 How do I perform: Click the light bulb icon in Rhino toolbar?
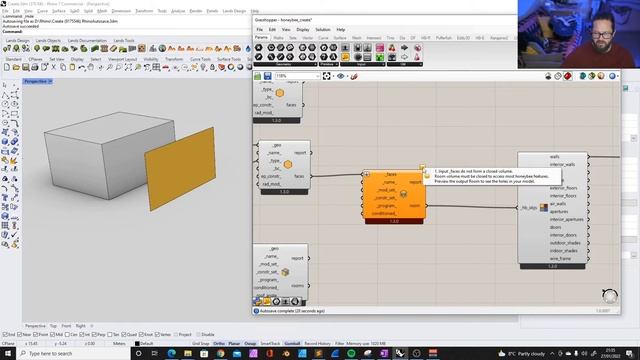pyautogui.click(x=203, y=67)
